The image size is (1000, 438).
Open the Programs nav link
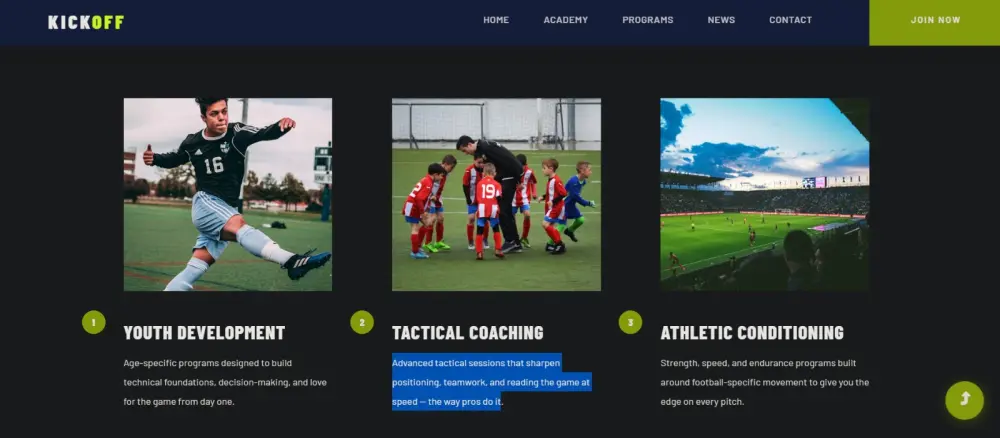click(x=647, y=20)
